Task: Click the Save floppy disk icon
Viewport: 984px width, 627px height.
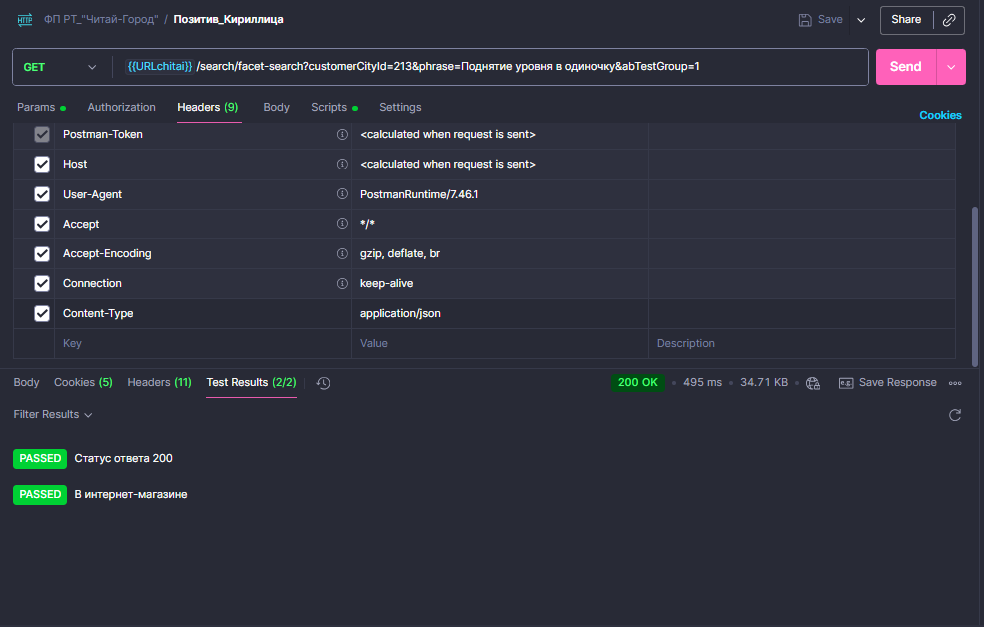Action: [805, 20]
